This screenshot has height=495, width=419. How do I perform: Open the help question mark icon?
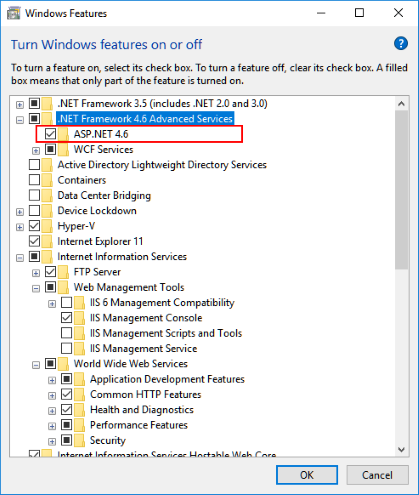401,44
